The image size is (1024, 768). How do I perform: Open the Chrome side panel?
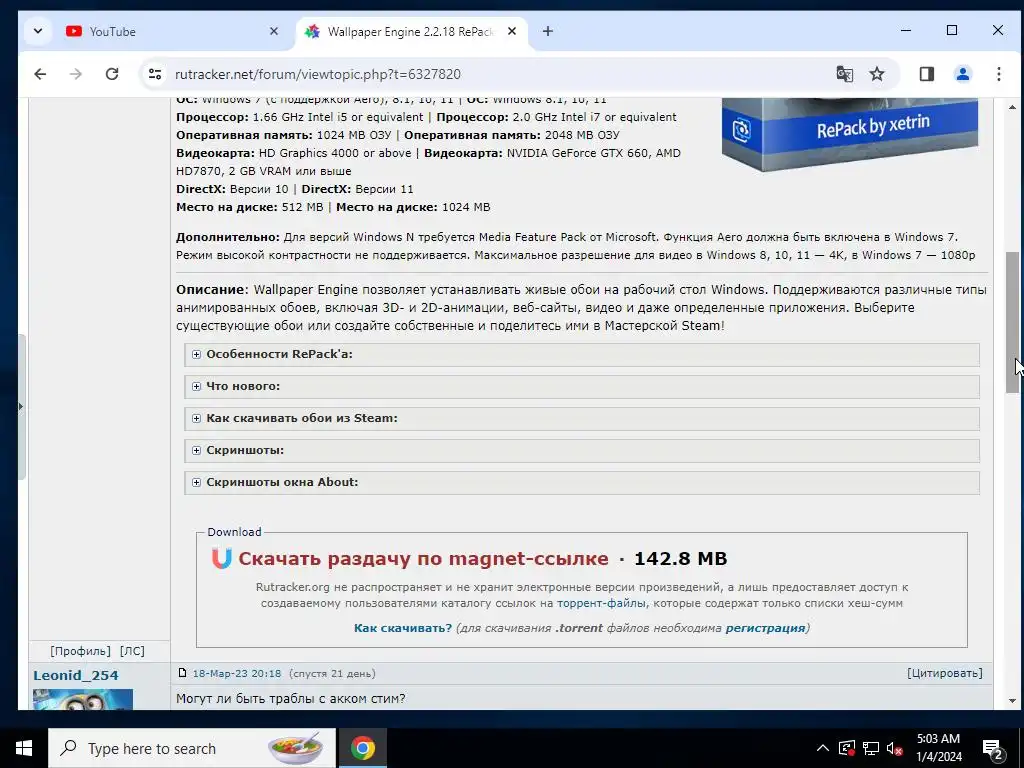(927, 74)
